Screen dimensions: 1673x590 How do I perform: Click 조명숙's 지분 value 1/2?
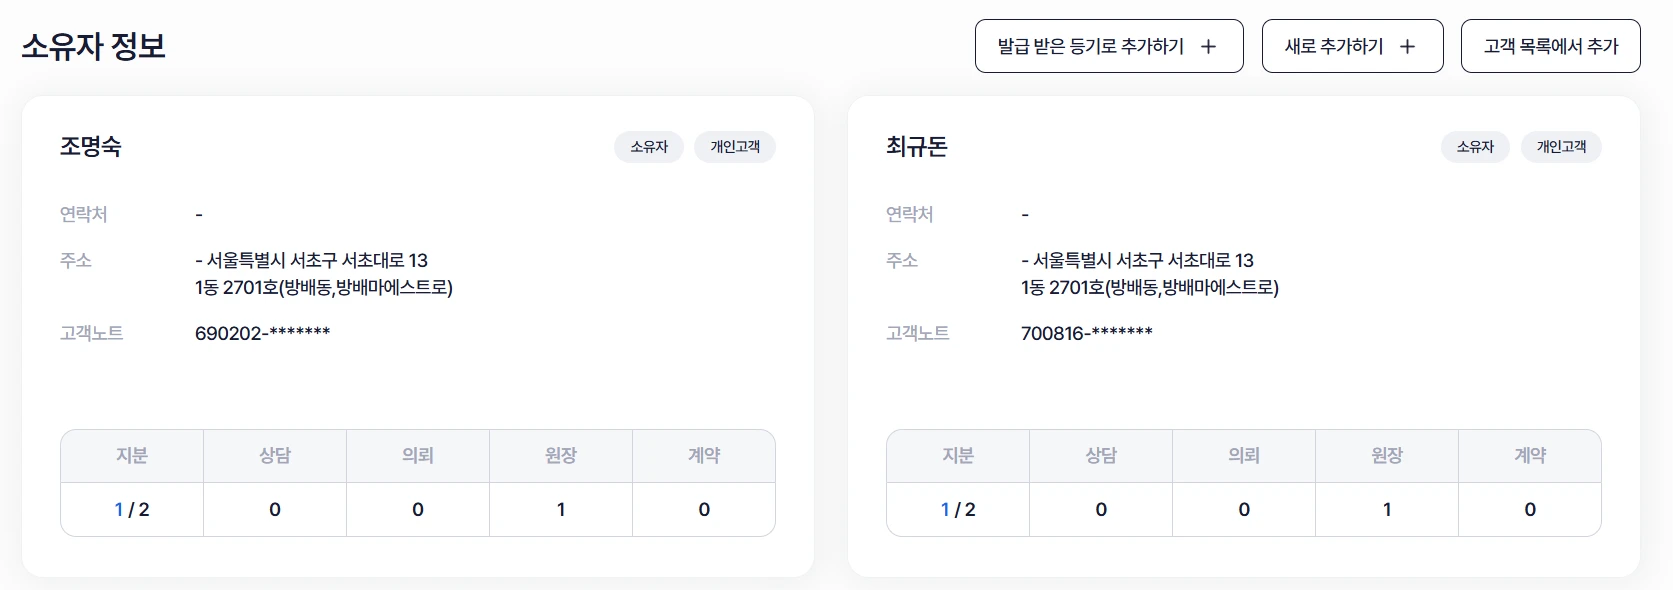[x=132, y=510]
